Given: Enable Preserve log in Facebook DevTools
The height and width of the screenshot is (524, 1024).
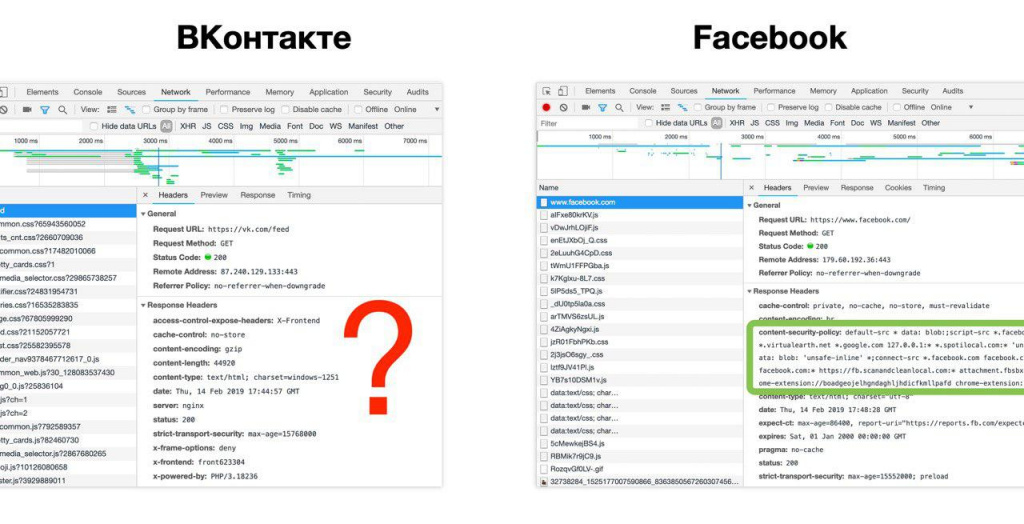Looking at the screenshot, I should pos(771,107).
